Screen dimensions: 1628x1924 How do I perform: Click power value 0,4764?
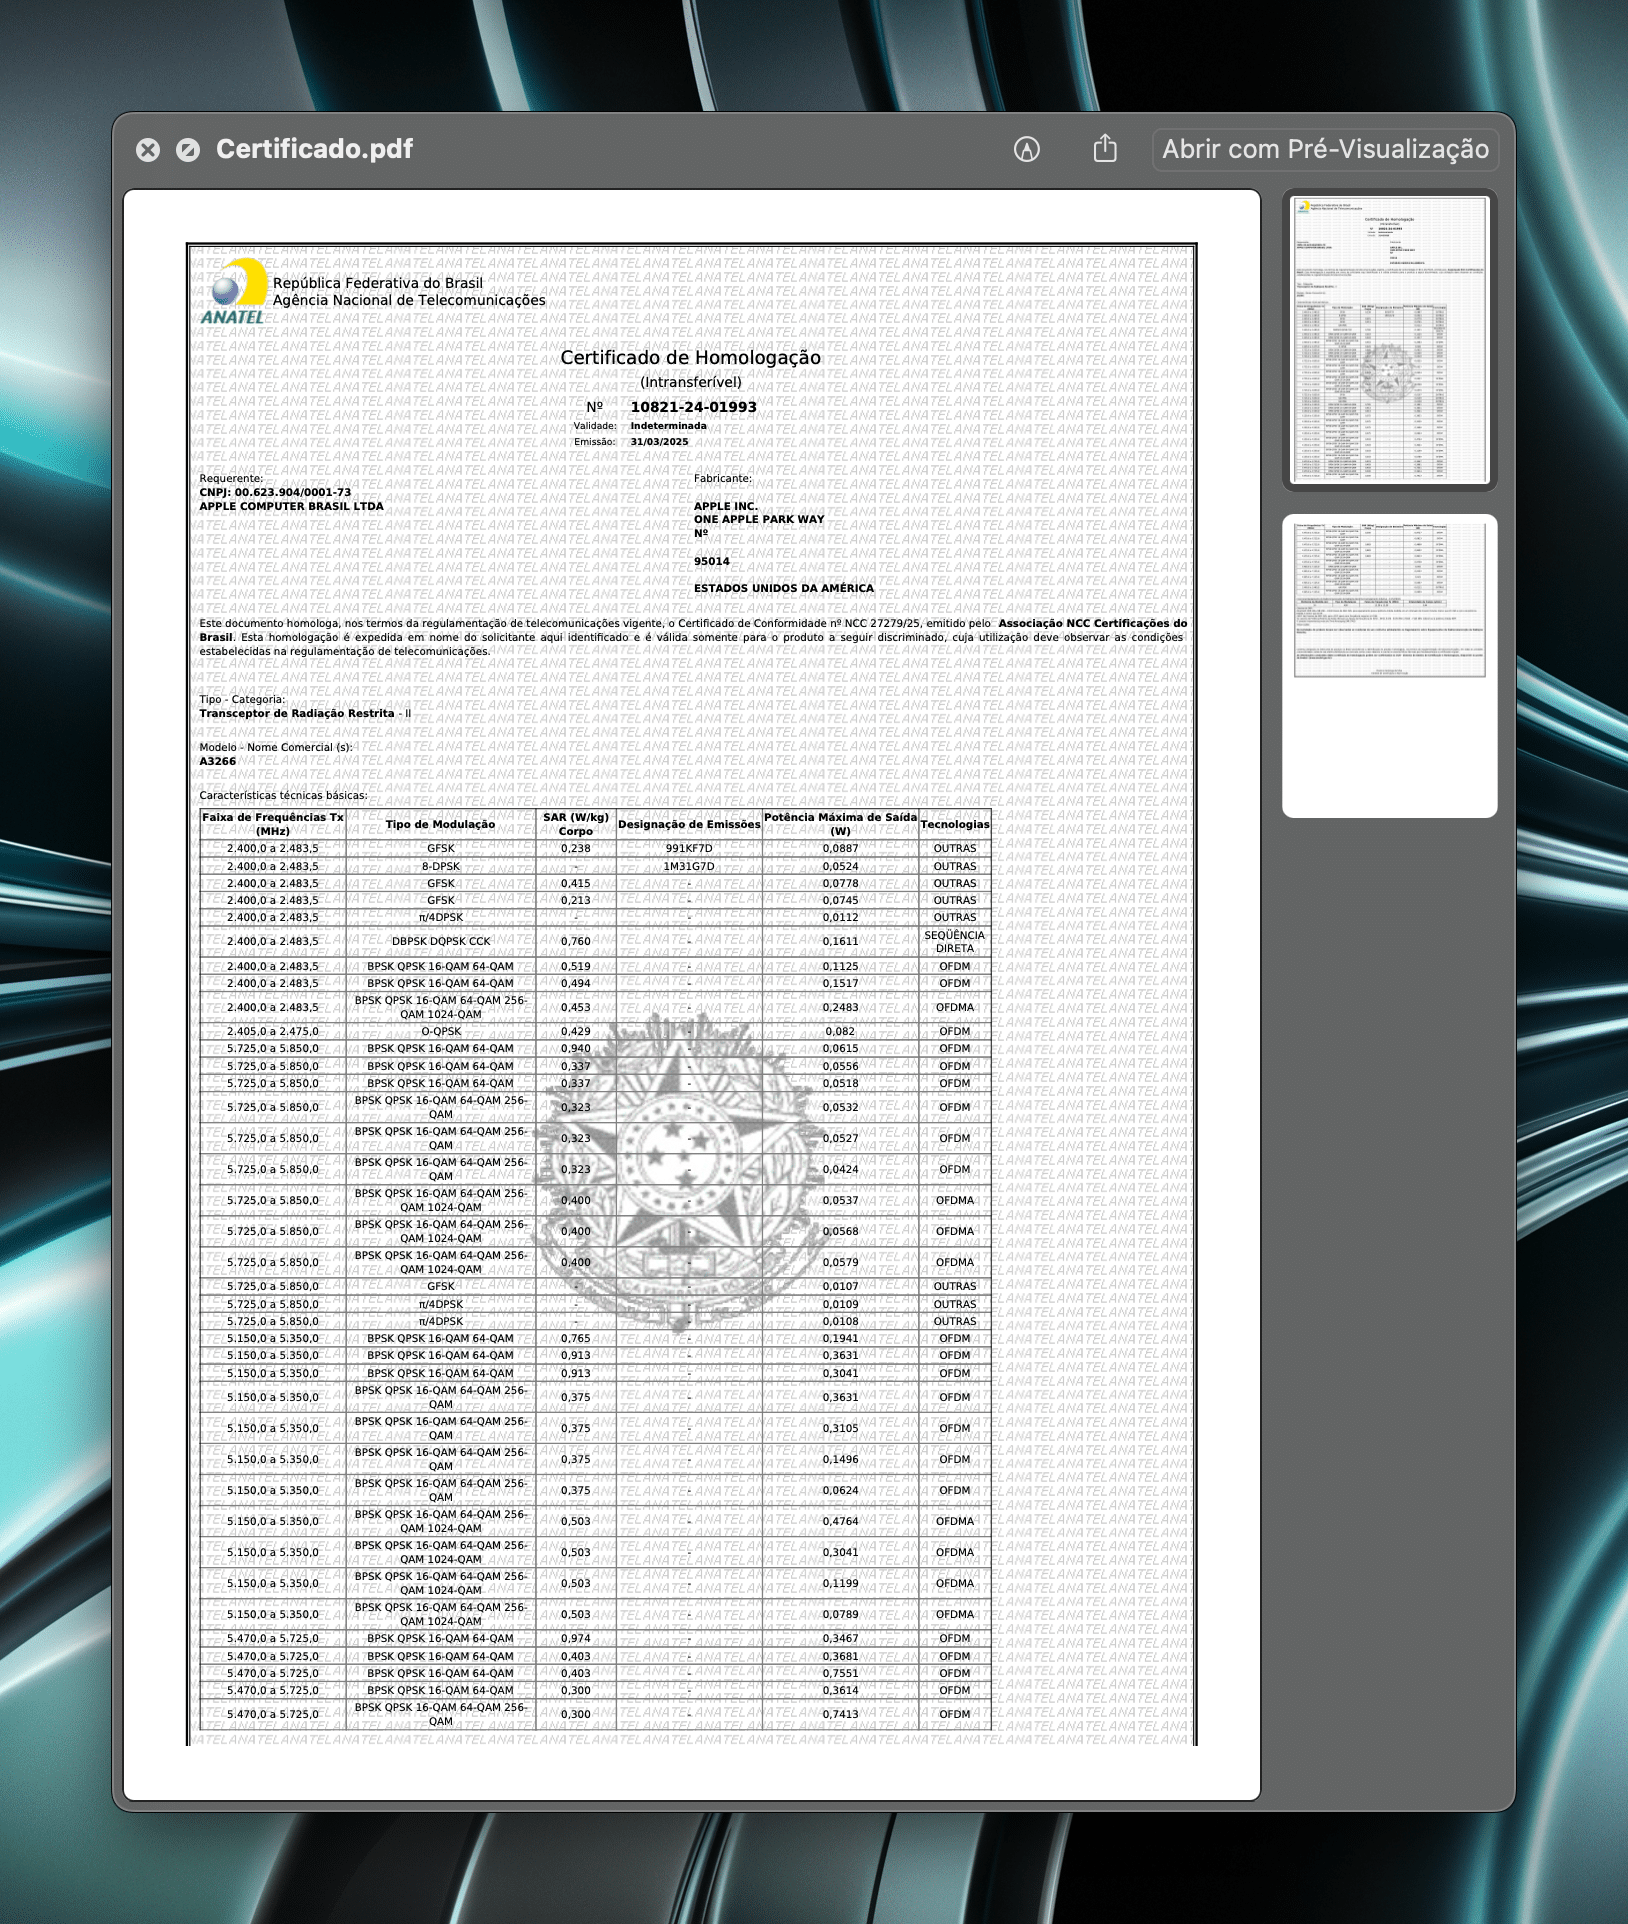[840, 1521]
